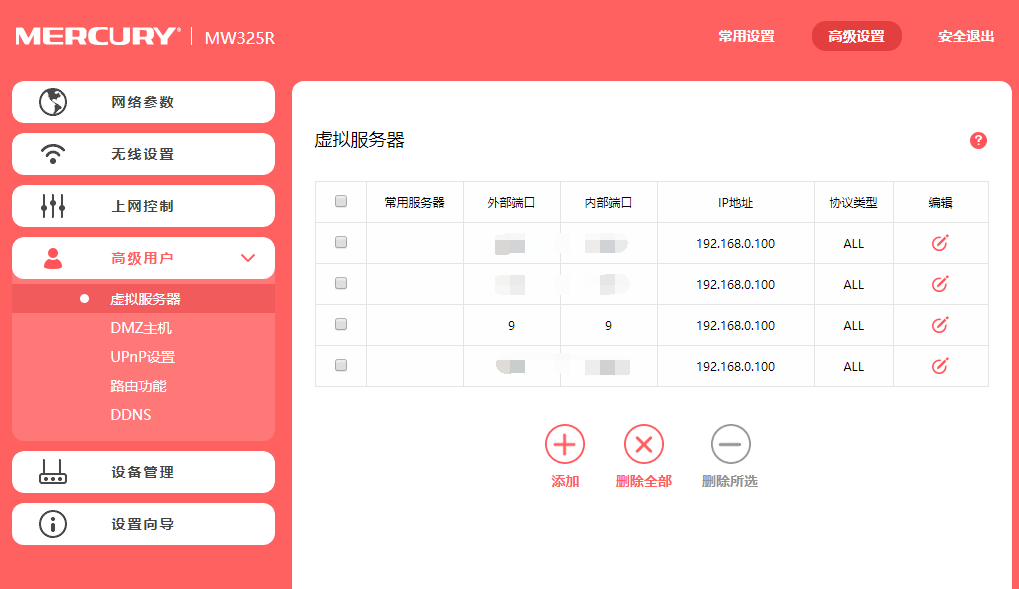Check the checkbox for port 9 row

pyautogui.click(x=341, y=324)
